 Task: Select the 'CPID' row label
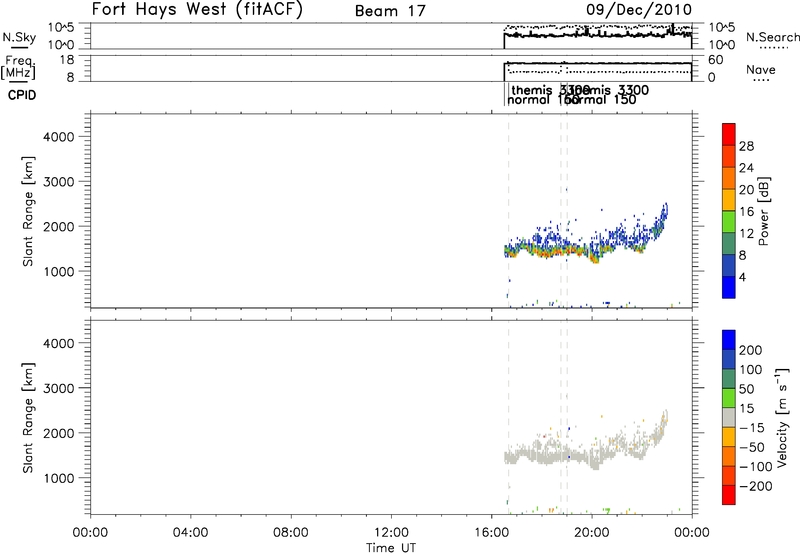[22, 95]
